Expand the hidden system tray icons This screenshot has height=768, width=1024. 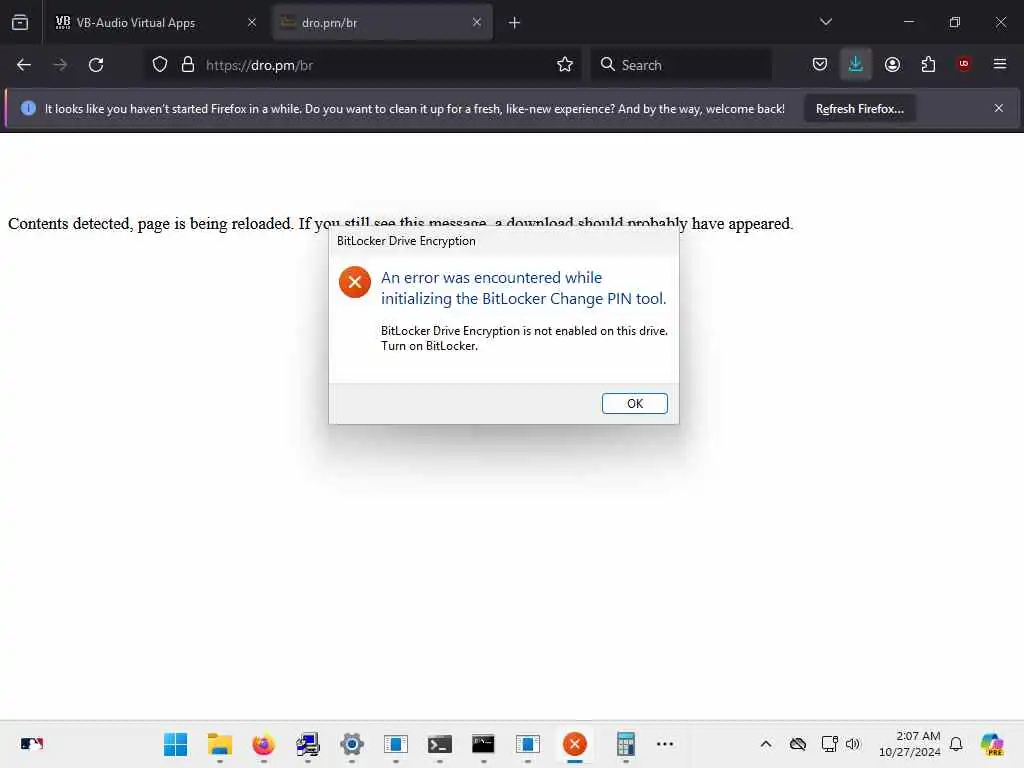pyautogui.click(x=766, y=744)
